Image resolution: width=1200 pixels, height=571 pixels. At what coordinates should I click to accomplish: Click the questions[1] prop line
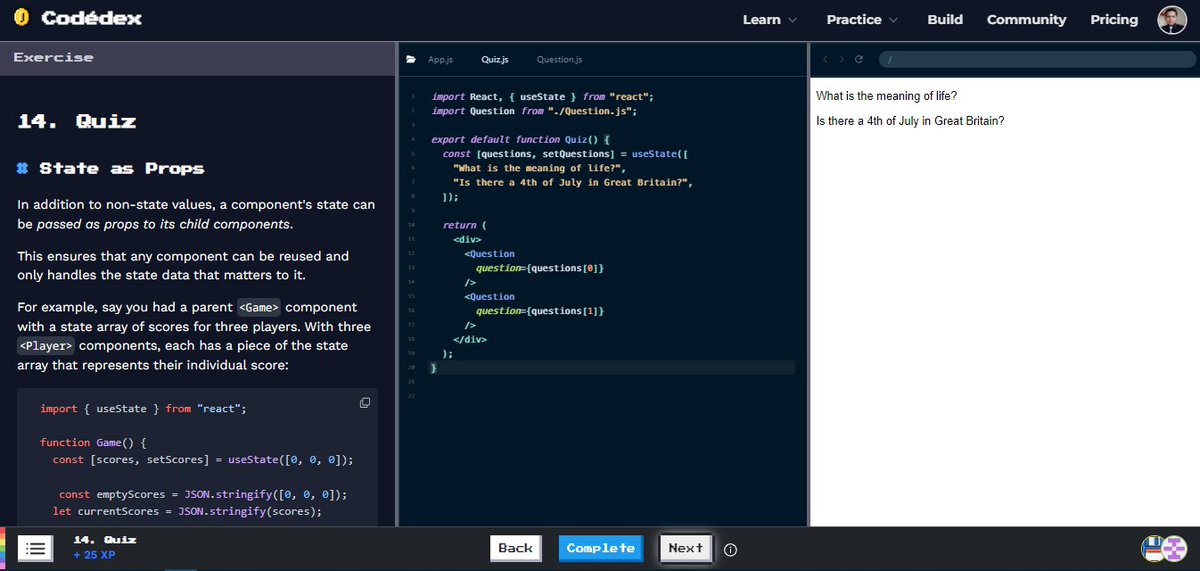click(539, 311)
